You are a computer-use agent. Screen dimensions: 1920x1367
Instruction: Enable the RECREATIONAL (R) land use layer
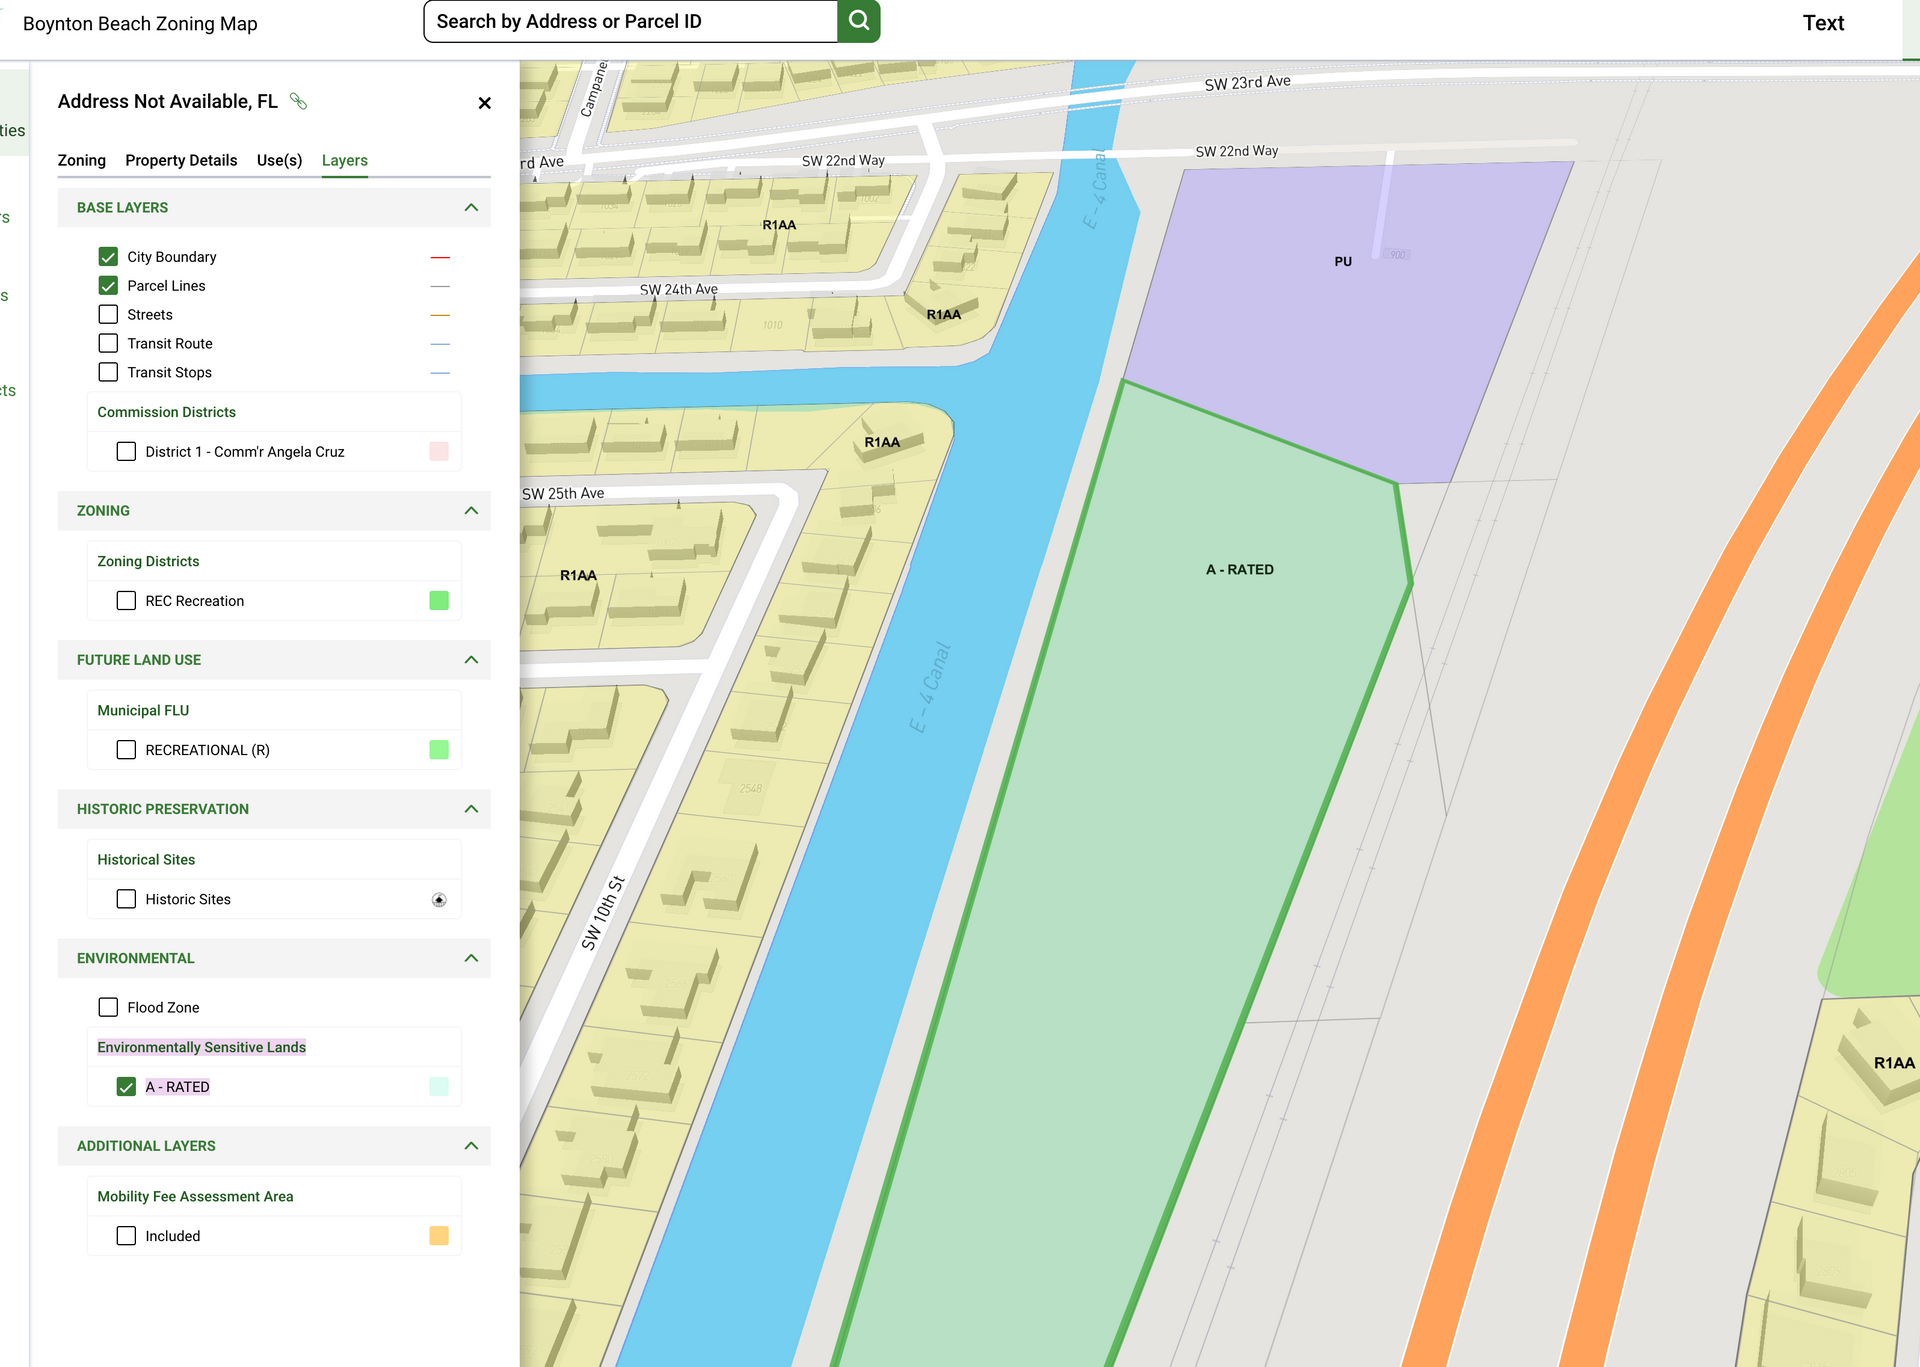[x=126, y=750]
